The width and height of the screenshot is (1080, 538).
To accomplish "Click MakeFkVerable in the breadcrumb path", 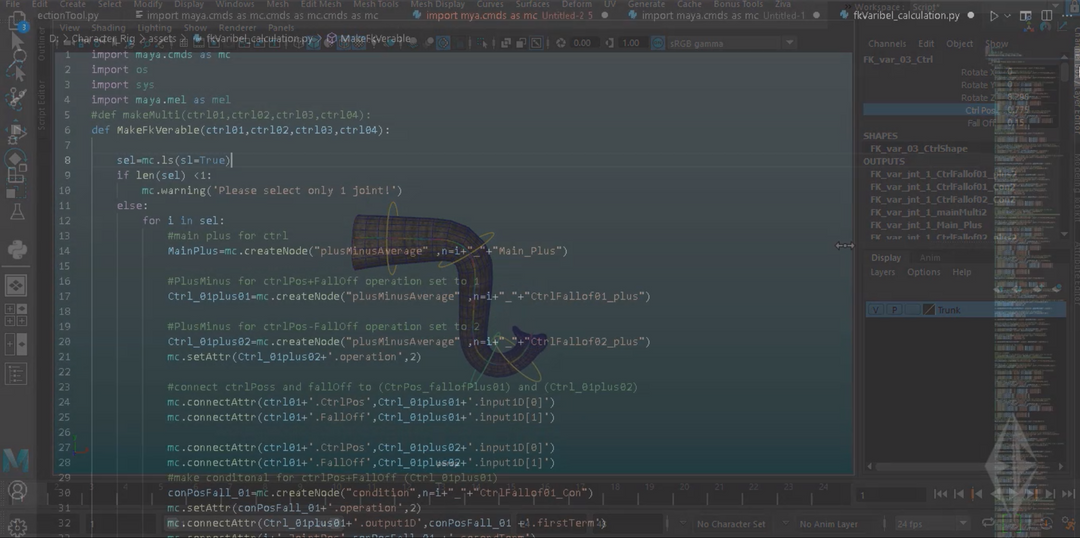I will click(375, 38).
